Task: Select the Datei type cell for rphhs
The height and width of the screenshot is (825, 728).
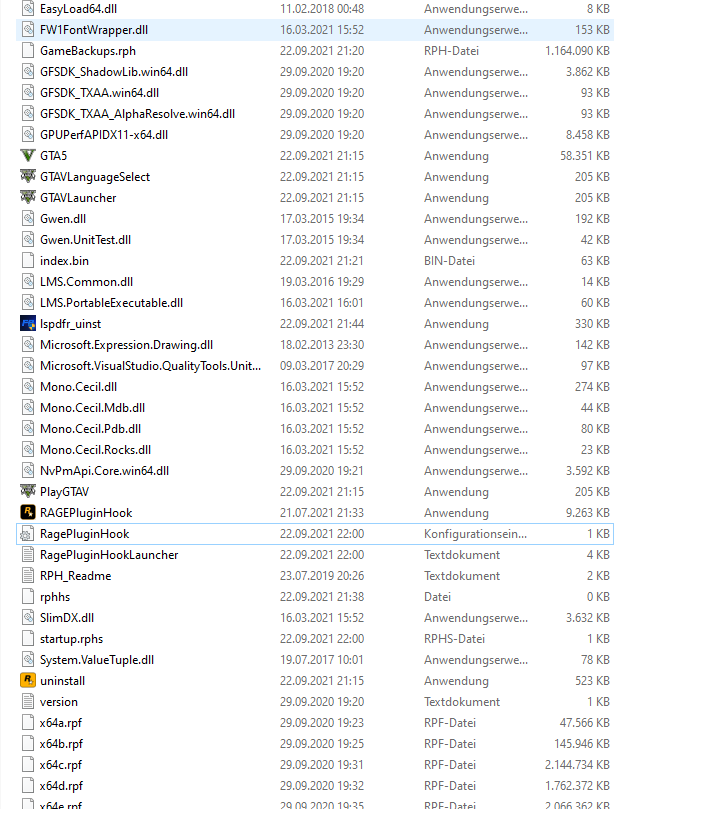Action: coord(437,597)
